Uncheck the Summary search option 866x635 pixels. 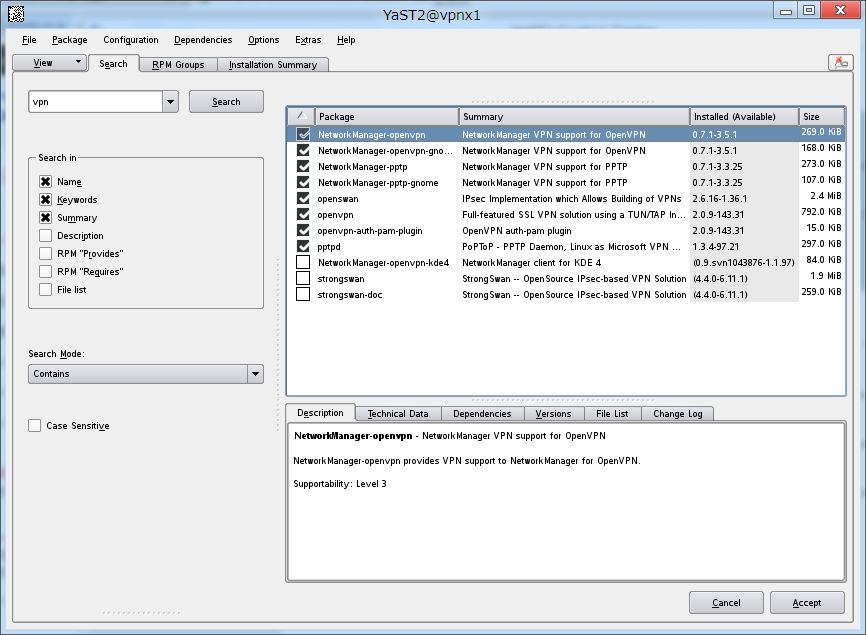[x=46, y=218]
